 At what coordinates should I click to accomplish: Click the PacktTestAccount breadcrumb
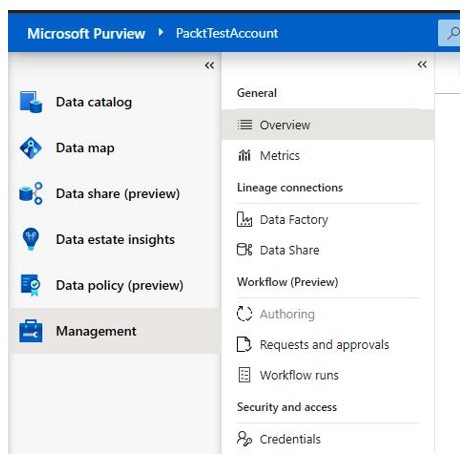(227, 33)
